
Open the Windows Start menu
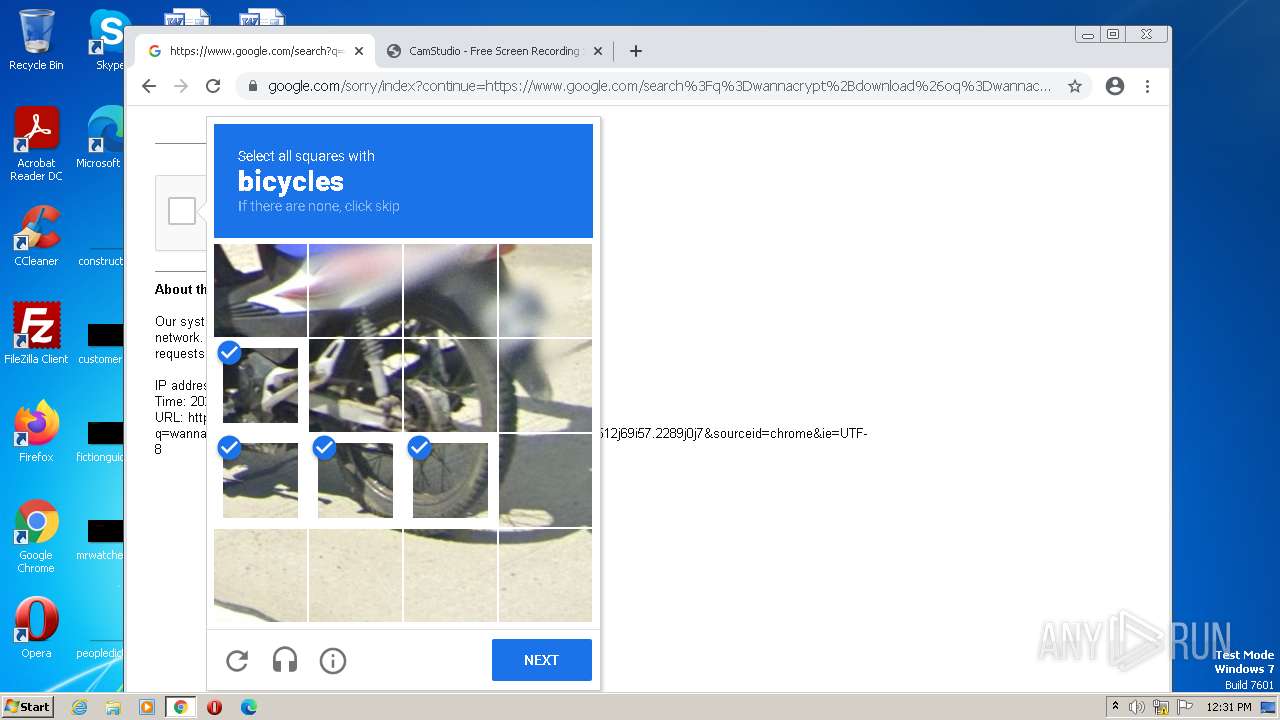(27, 707)
